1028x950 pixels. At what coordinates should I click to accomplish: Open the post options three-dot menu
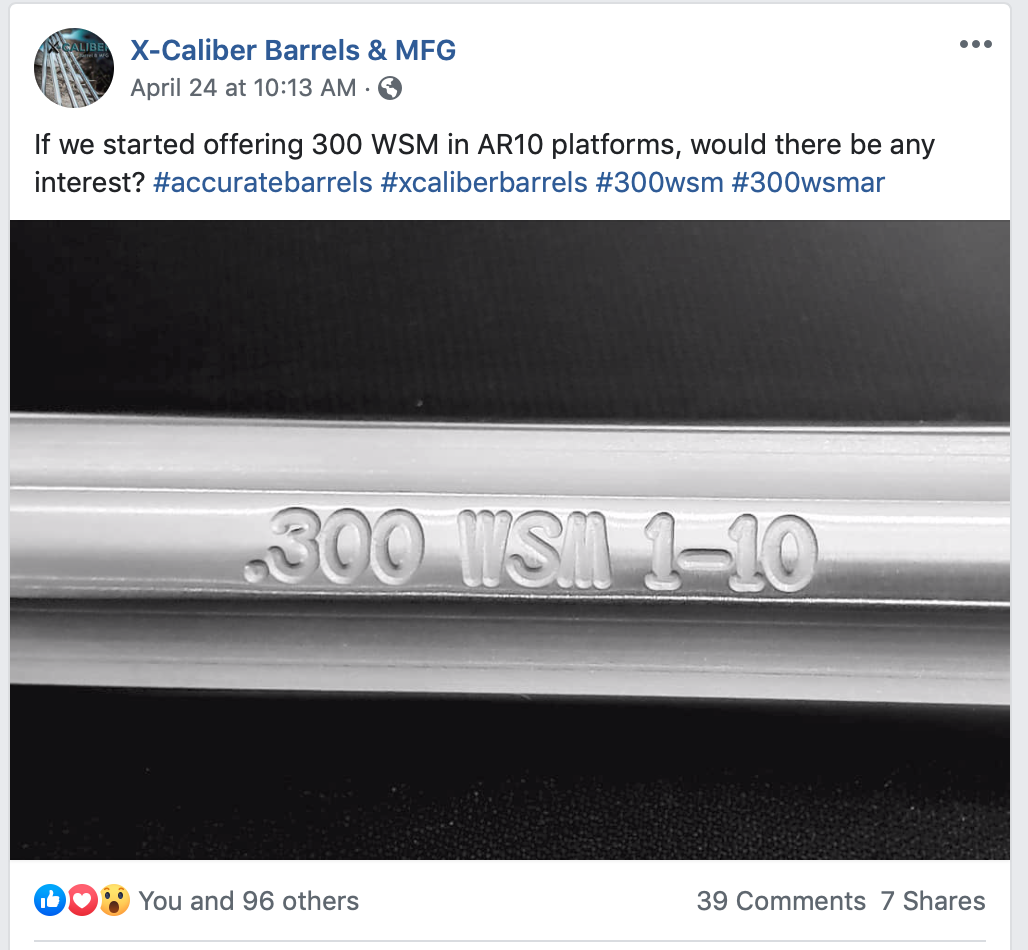[976, 44]
